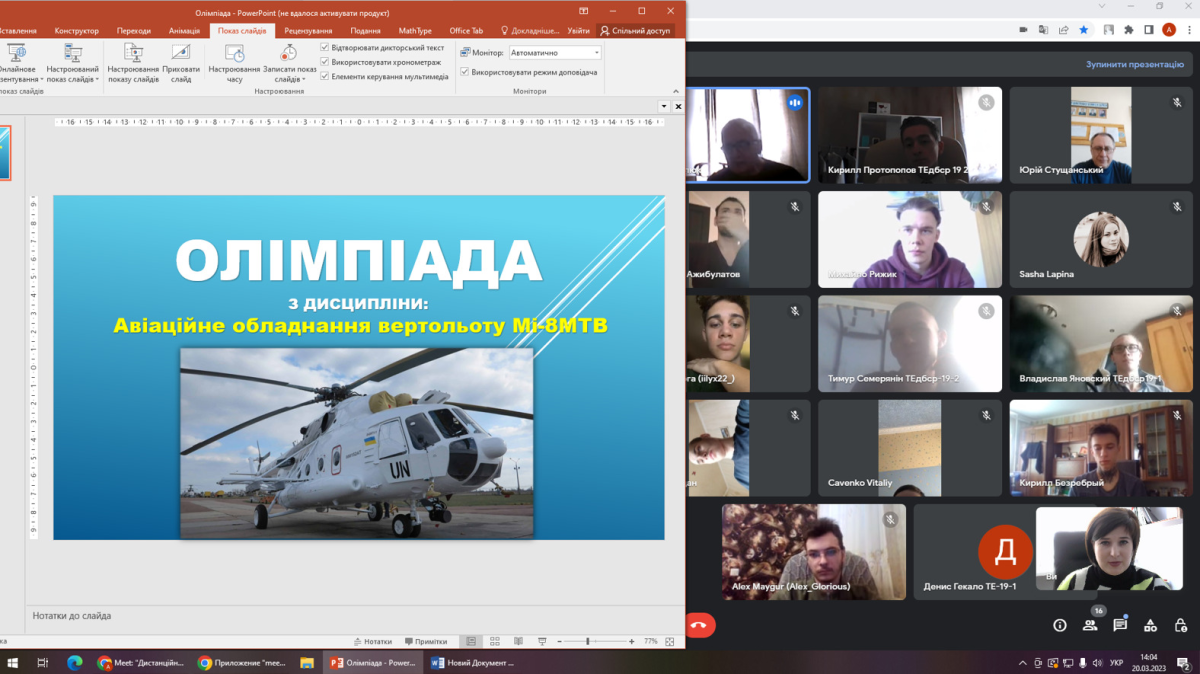Open the Meet chat messages icon

click(1120, 625)
